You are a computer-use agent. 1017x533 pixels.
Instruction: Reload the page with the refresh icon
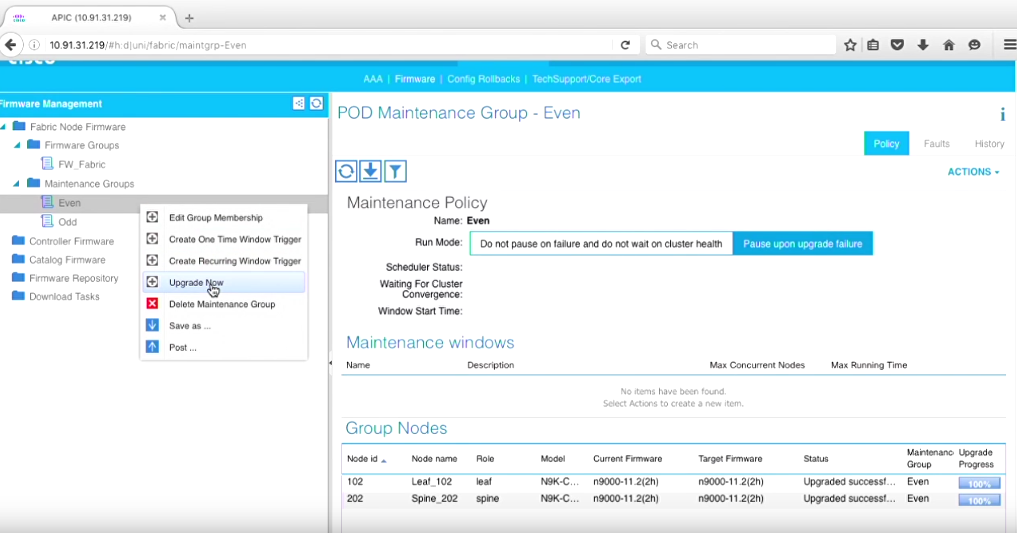(625, 45)
